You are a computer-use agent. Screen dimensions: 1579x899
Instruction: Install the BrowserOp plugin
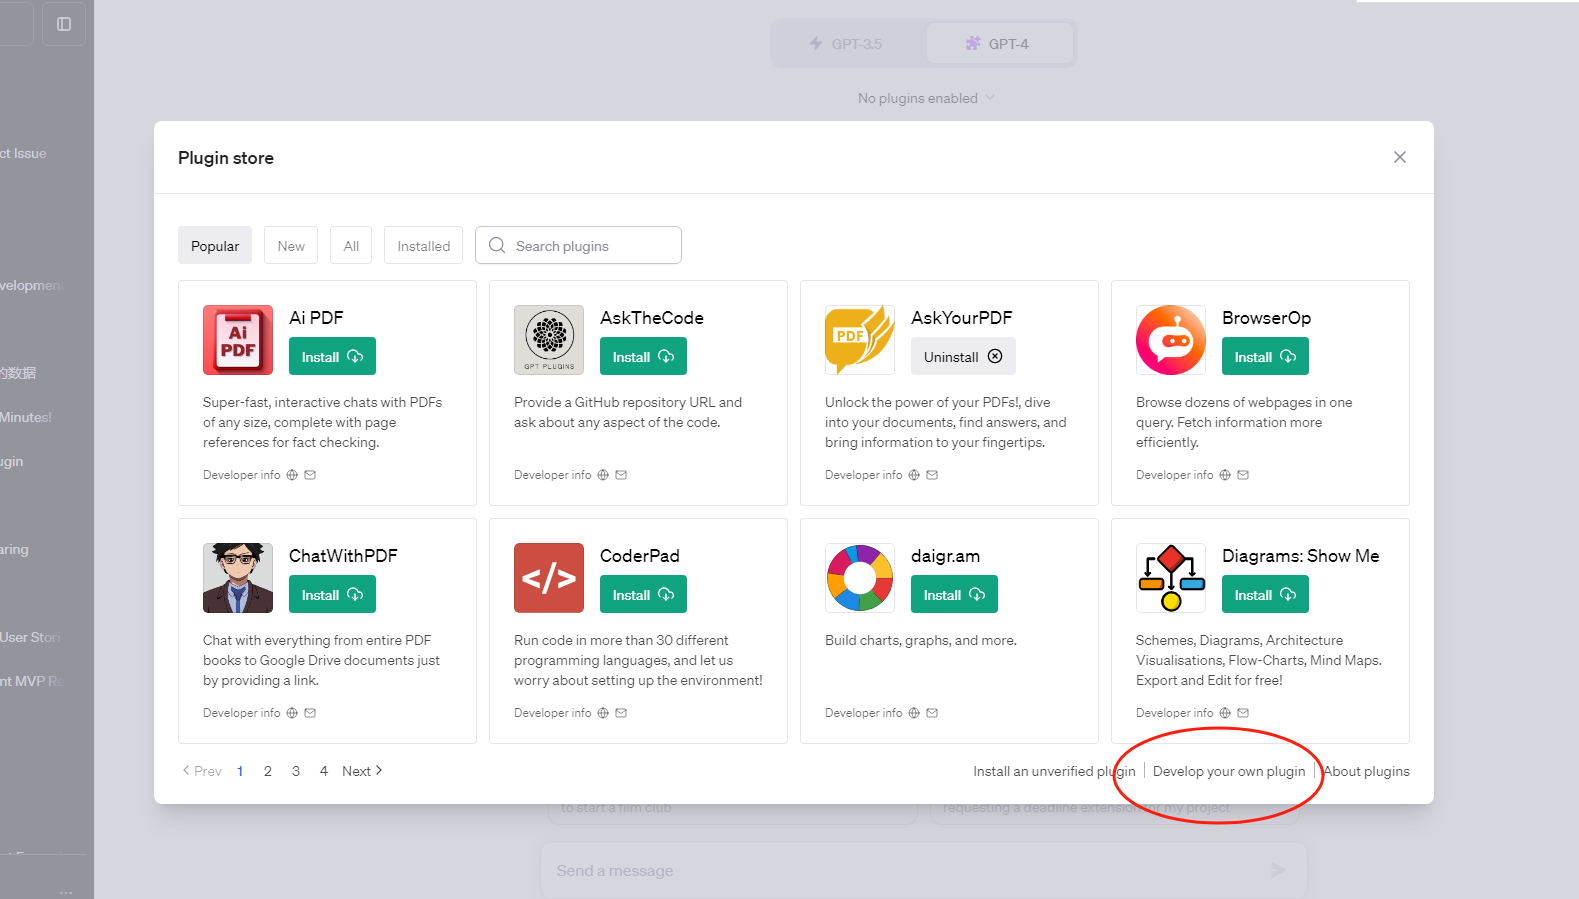coord(1265,357)
